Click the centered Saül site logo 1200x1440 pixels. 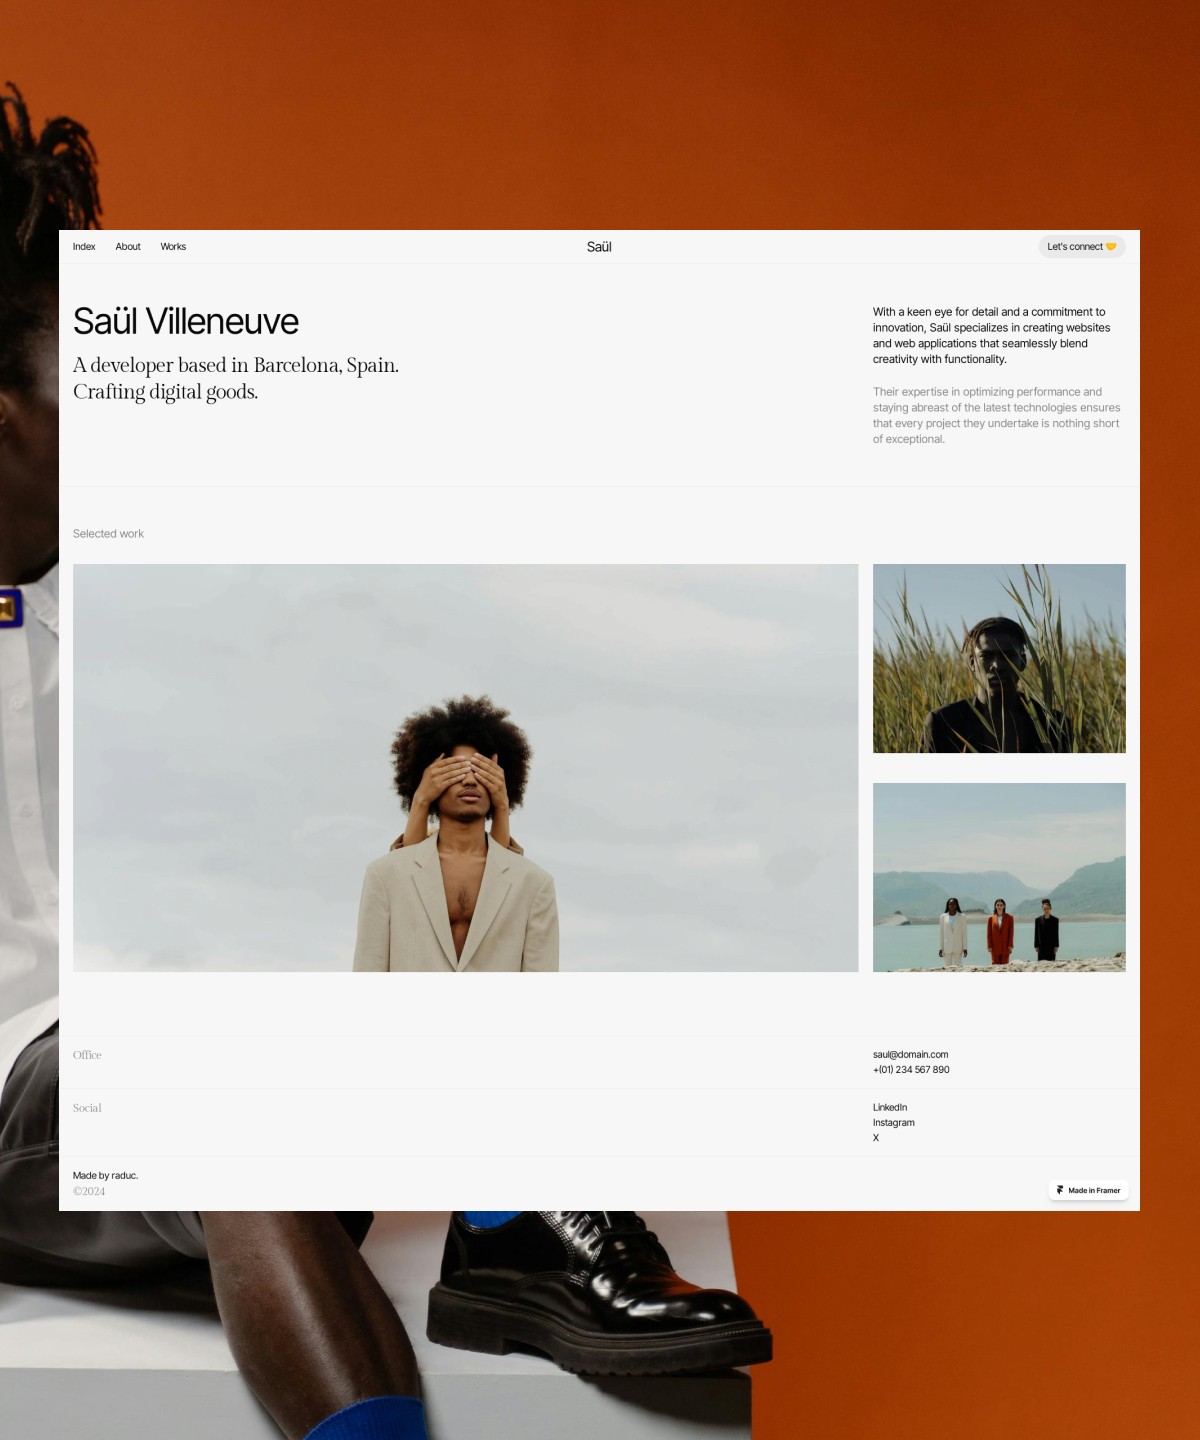tap(599, 247)
